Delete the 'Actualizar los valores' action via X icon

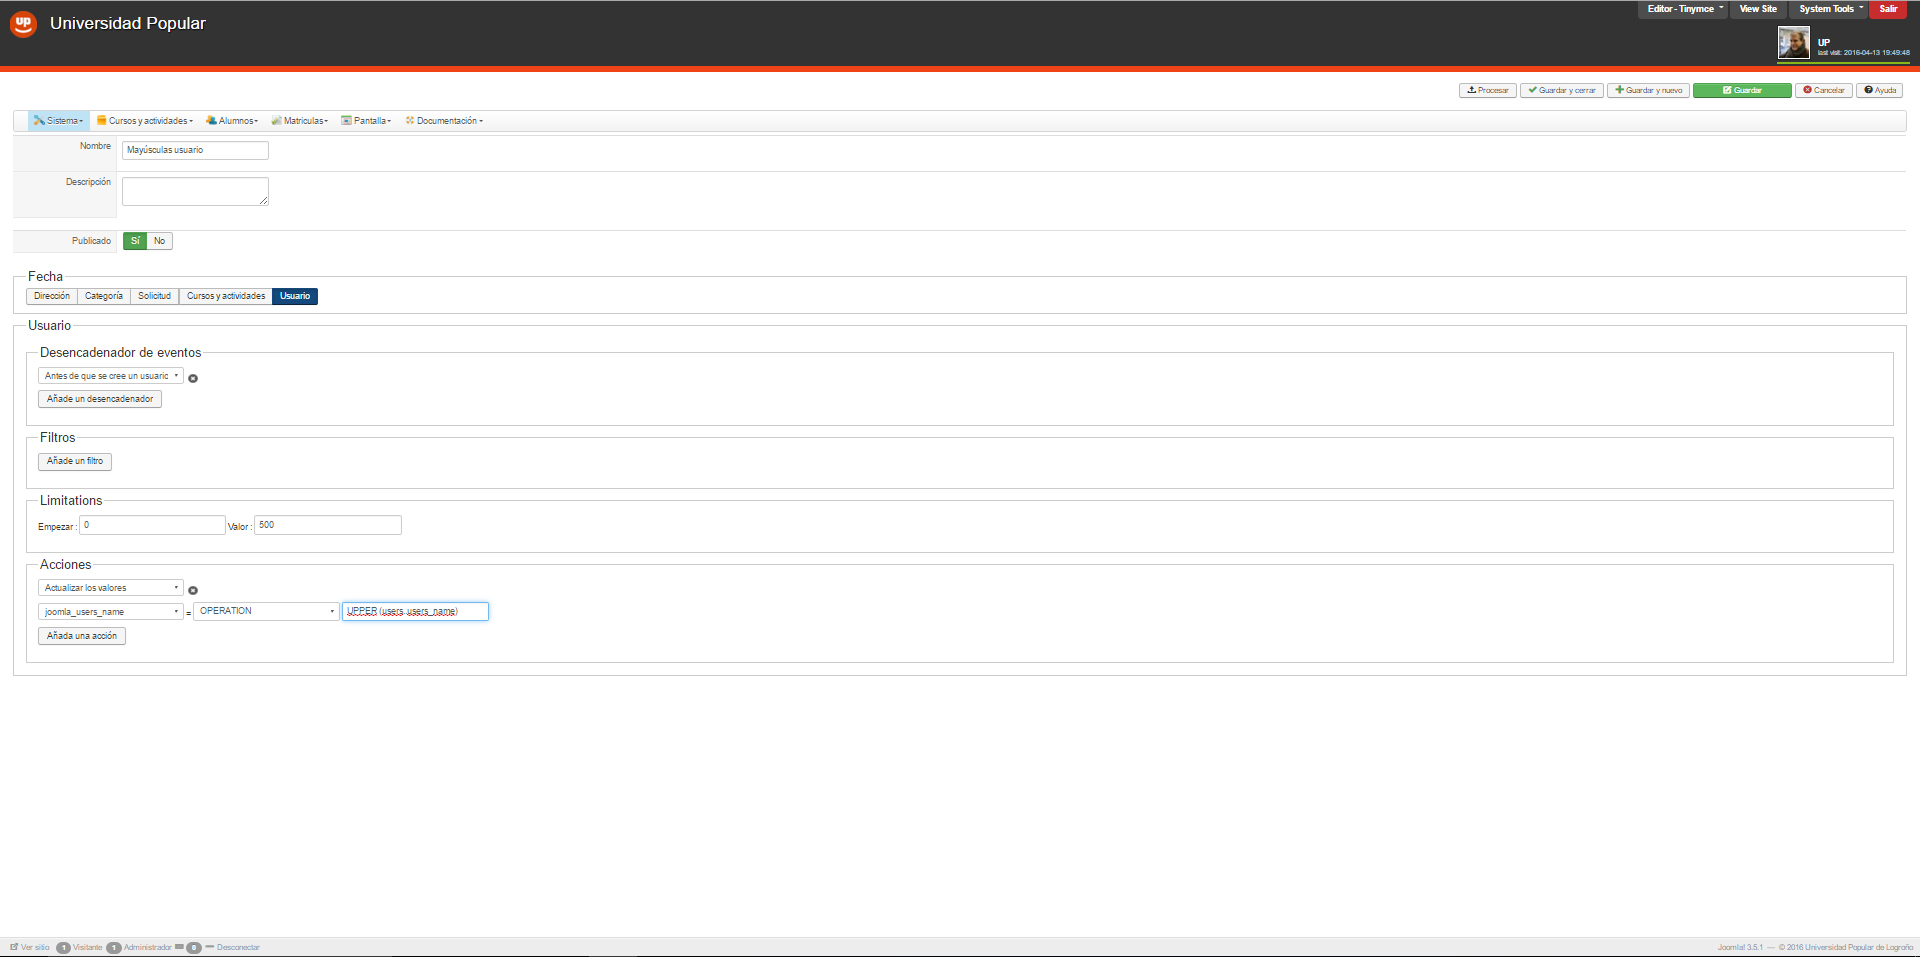tap(193, 590)
